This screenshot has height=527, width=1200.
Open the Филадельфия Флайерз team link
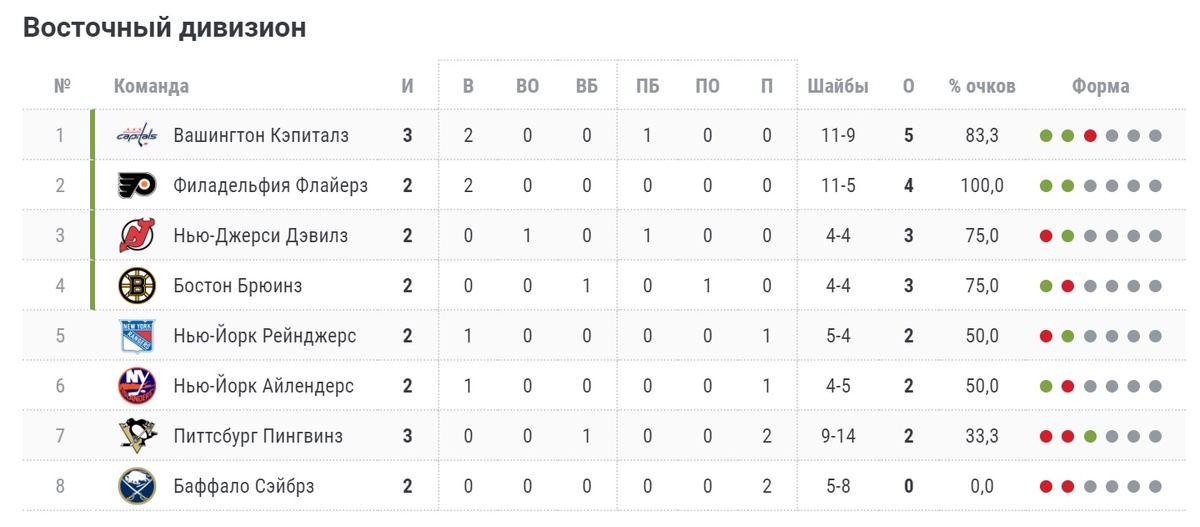tap(271, 185)
